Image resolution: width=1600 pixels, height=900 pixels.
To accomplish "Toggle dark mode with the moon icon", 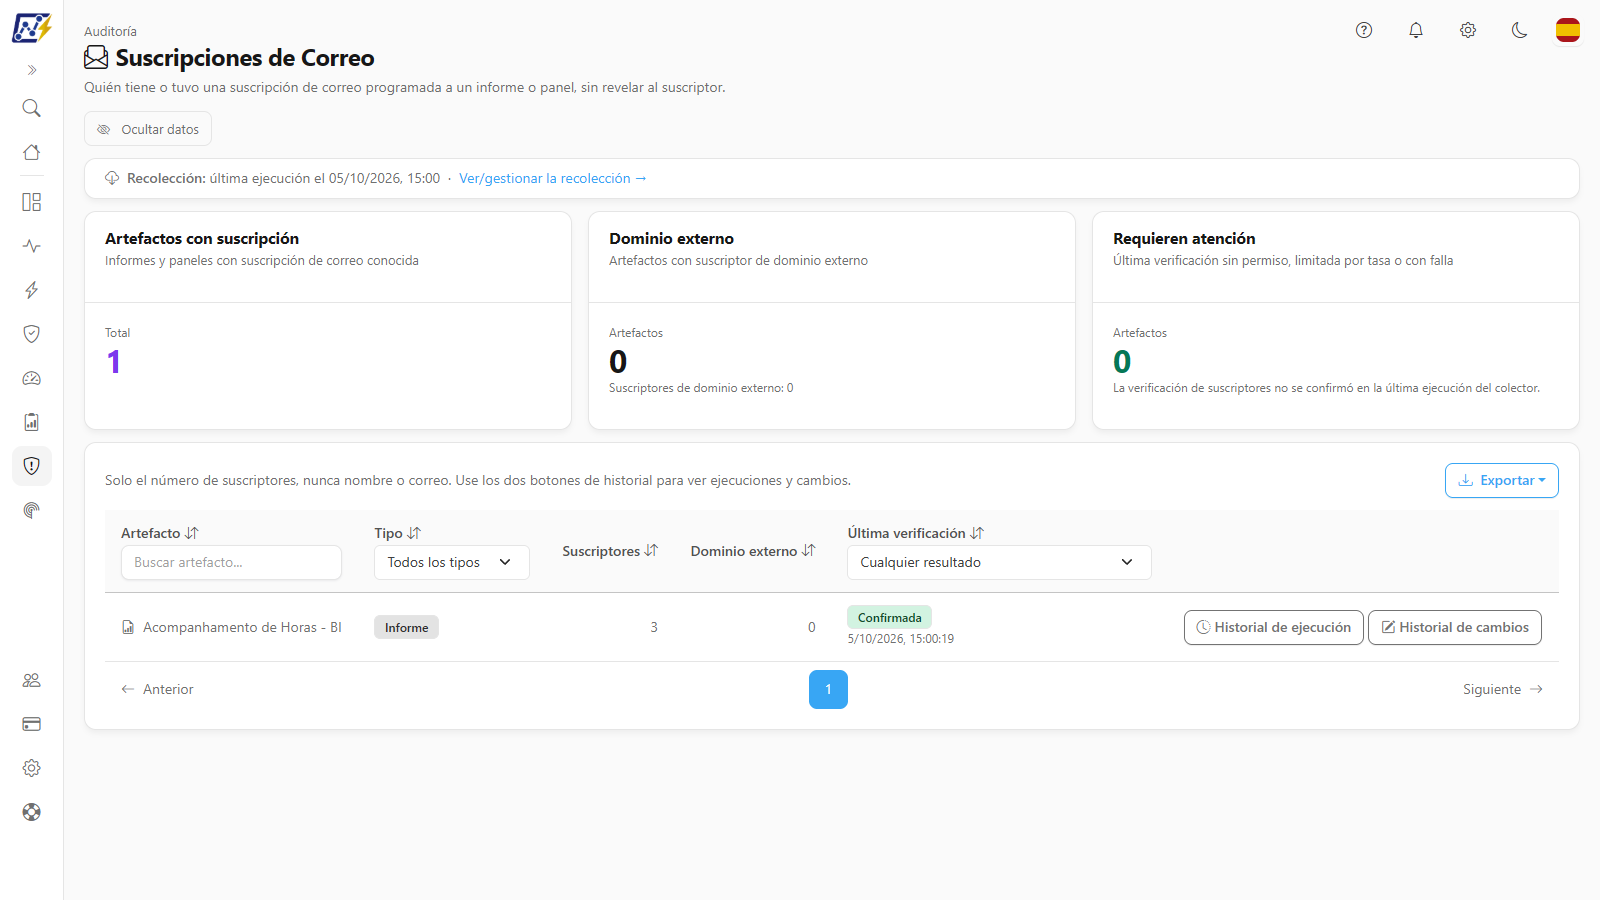I will [x=1520, y=30].
